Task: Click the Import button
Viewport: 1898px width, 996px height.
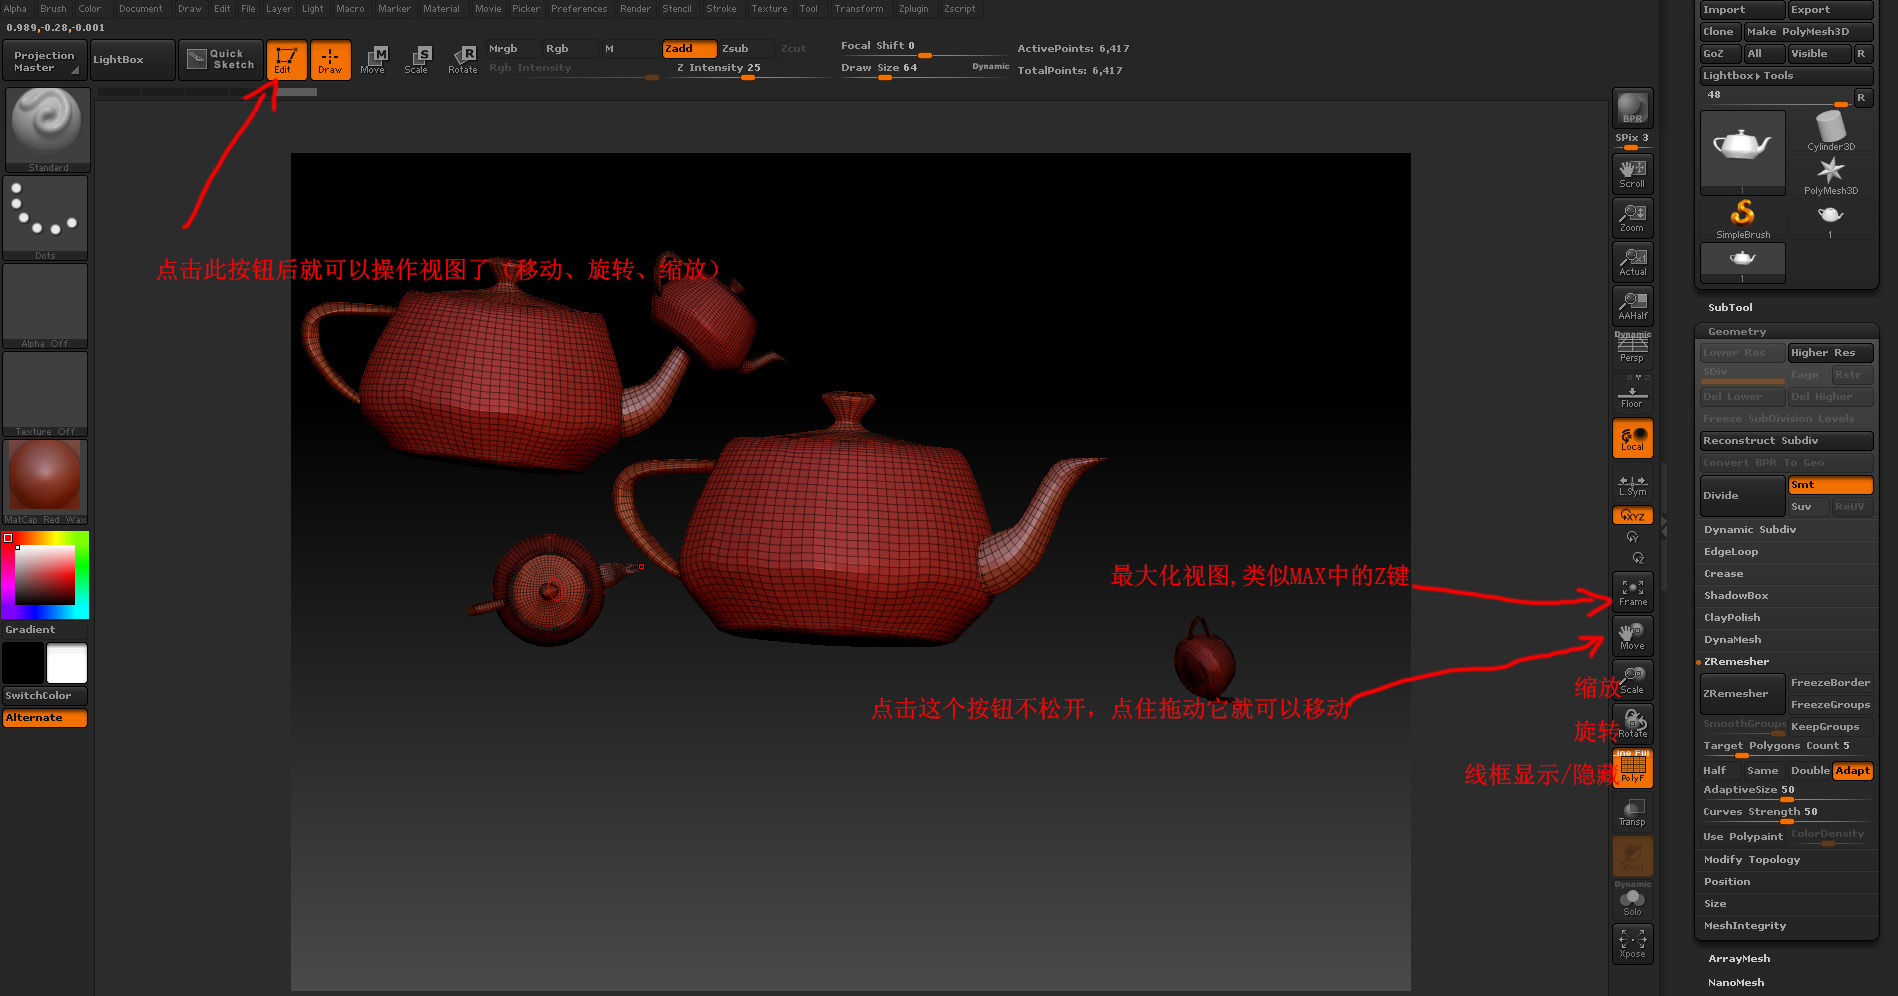Action: [1743, 10]
